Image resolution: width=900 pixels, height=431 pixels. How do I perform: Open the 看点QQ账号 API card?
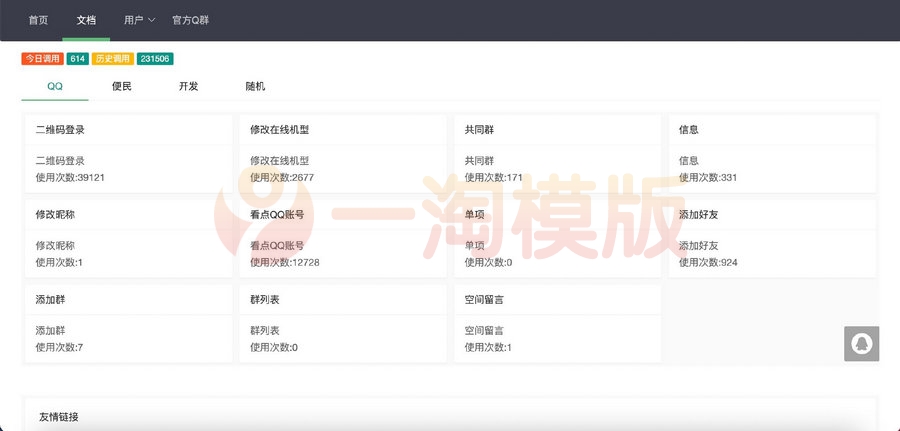click(343, 238)
